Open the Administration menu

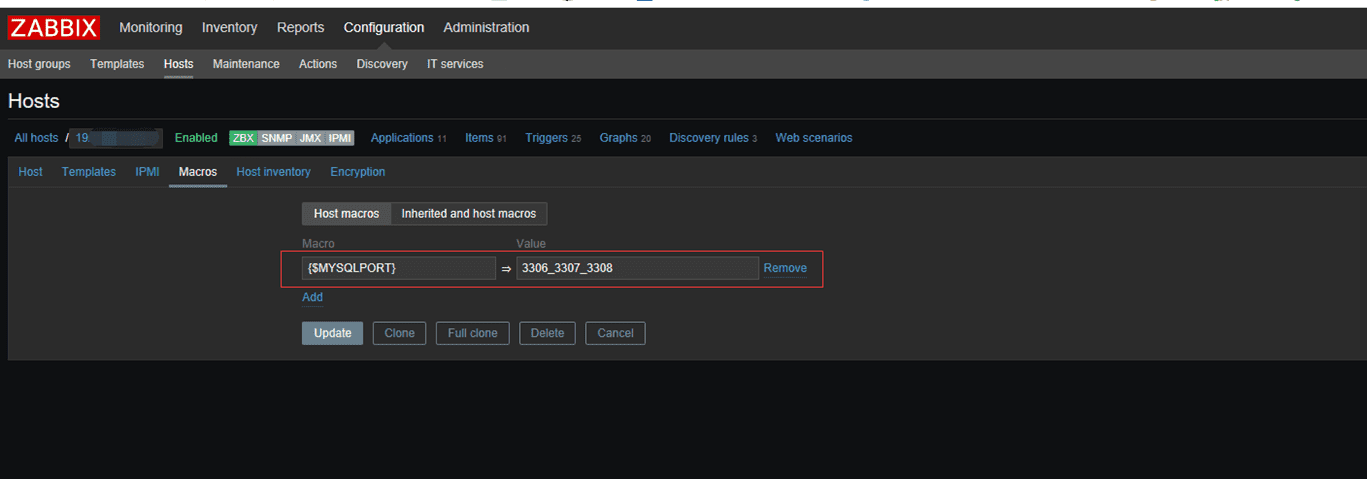(x=486, y=28)
